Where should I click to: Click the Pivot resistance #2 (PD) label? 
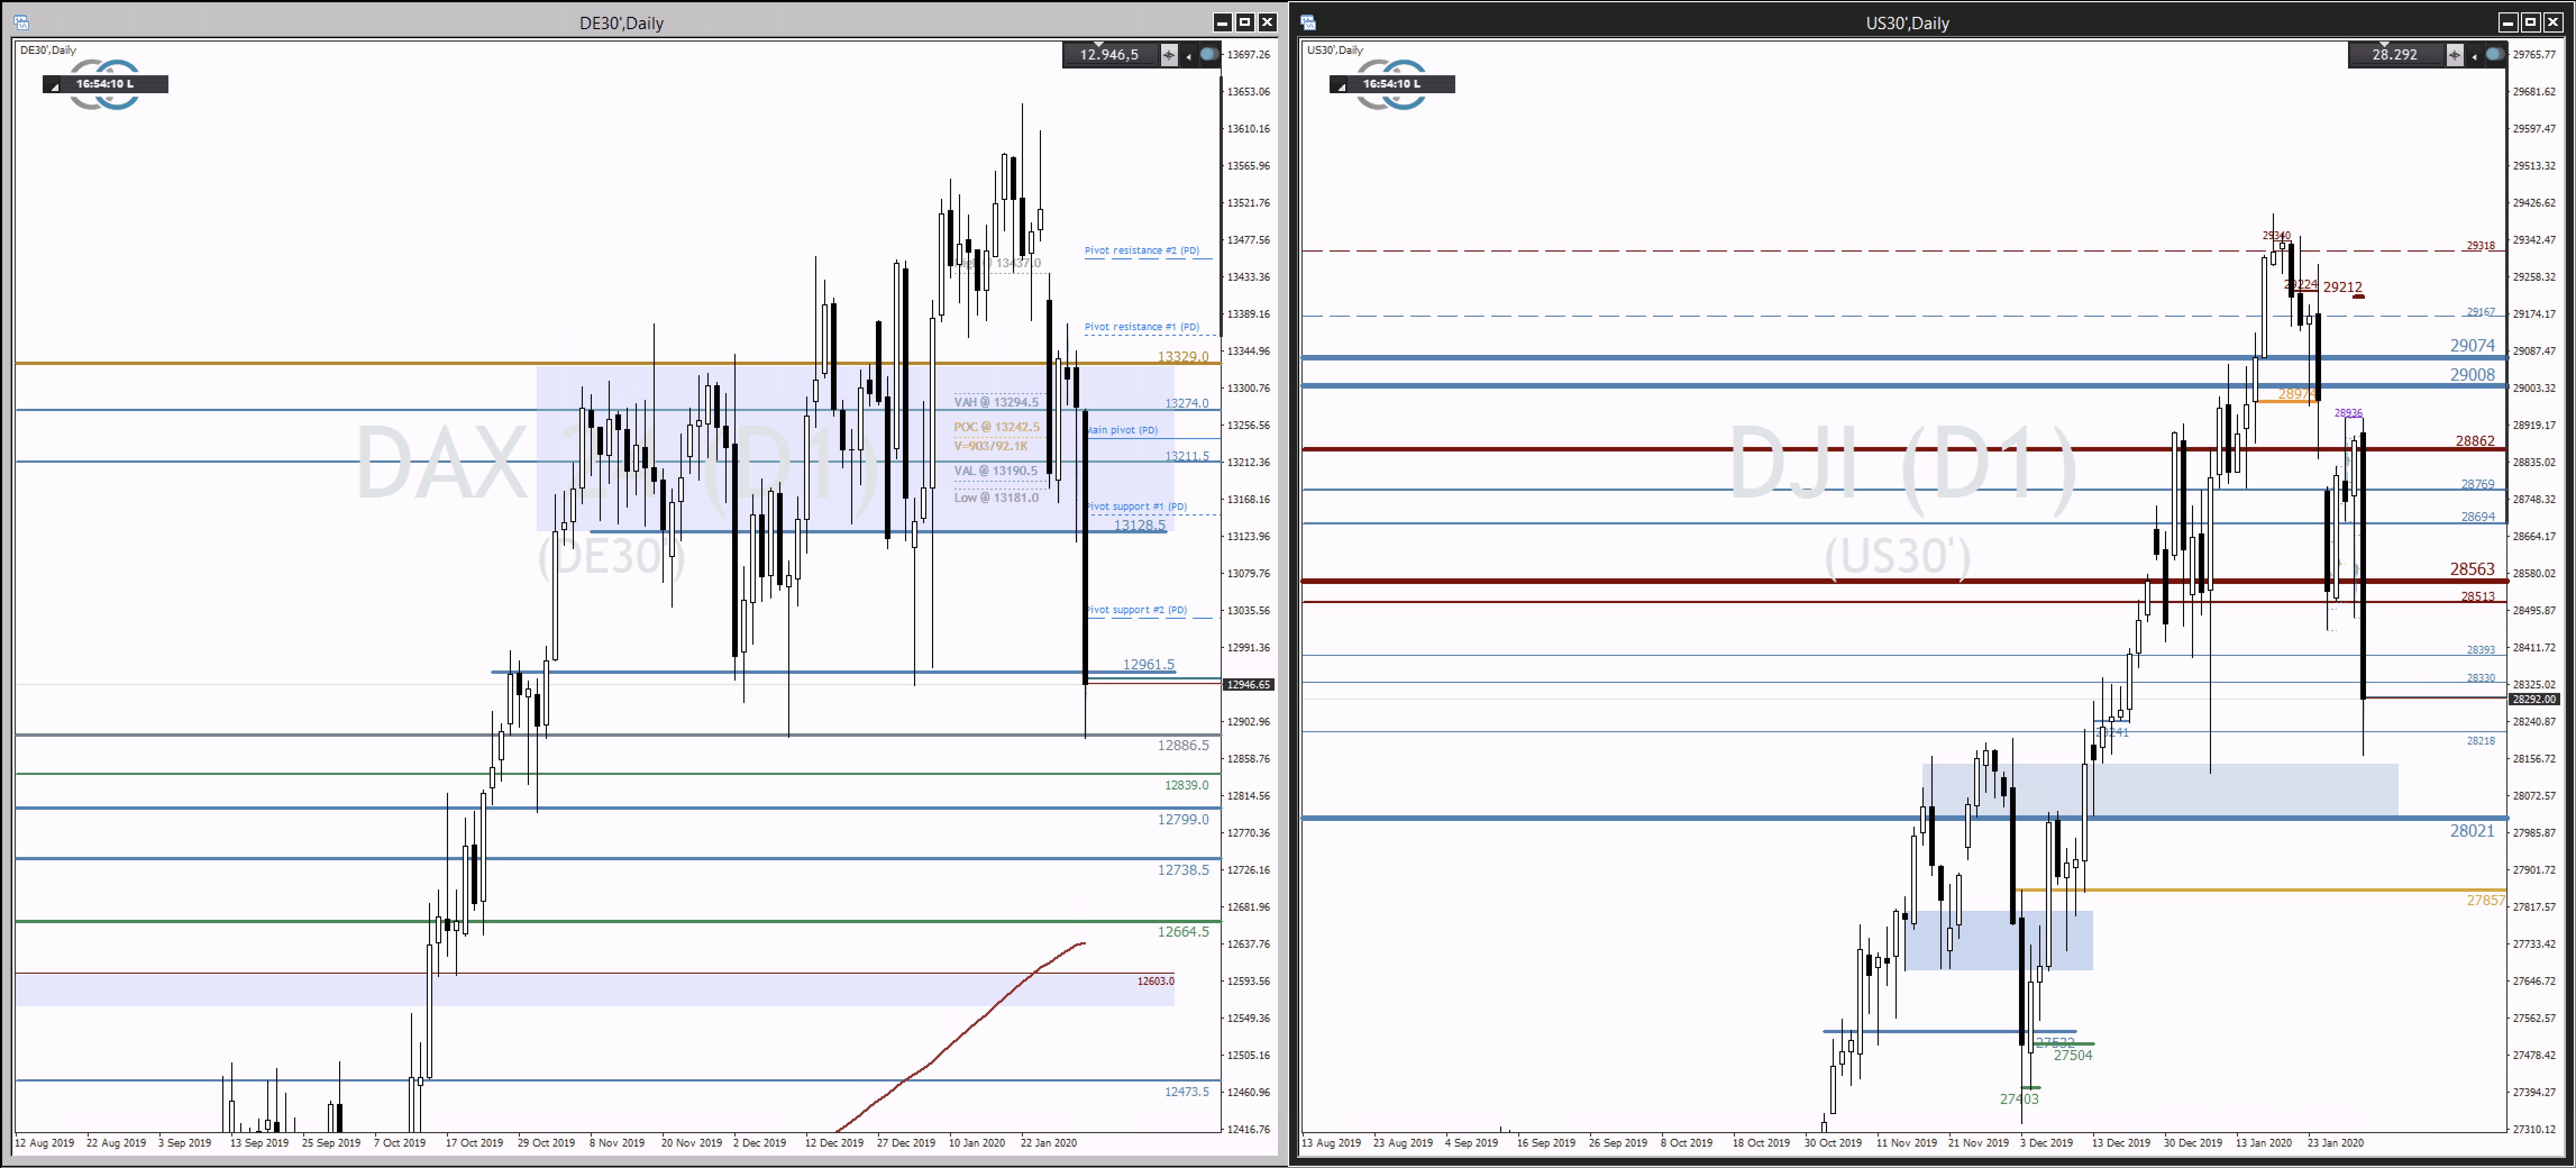[x=1141, y=250]
